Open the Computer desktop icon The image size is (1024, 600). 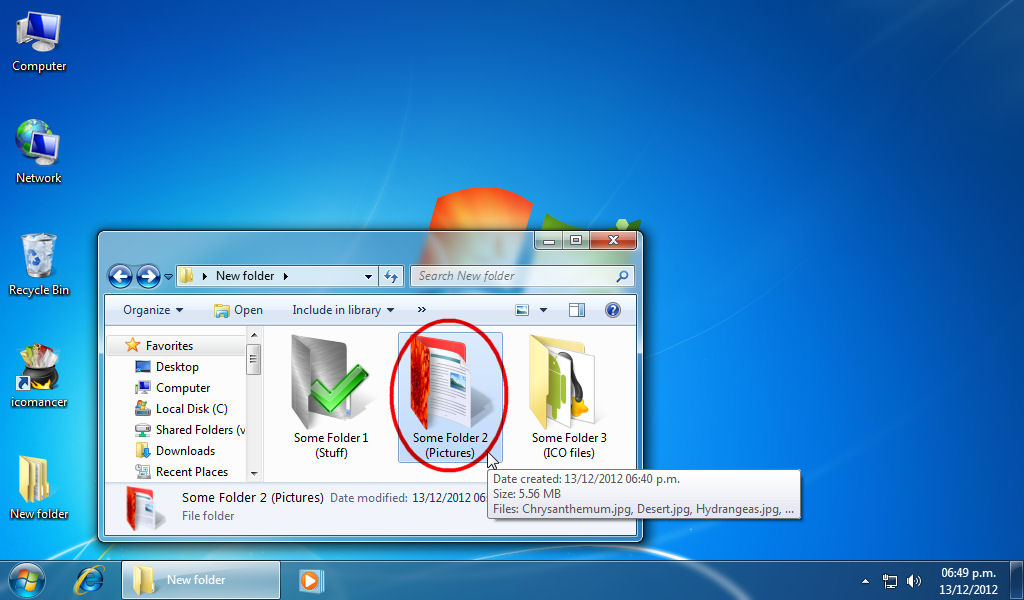[x=39, y=40]
